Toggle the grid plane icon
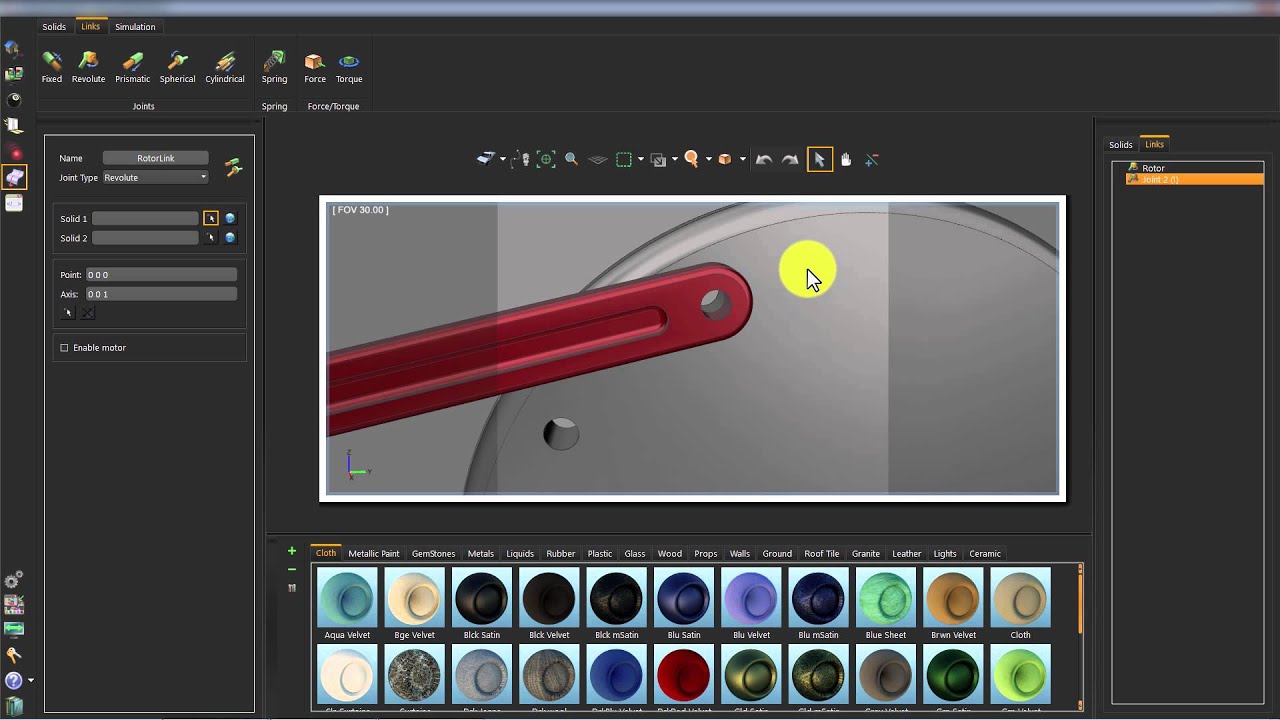The image size is (1280, 720). click(598, 159)
